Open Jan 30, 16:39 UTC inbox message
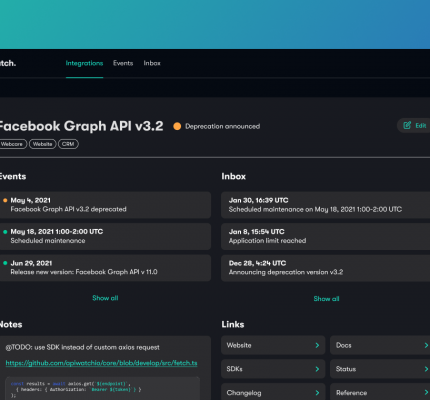This screenshot has height=400, width=430. click(x=325, y=205)
